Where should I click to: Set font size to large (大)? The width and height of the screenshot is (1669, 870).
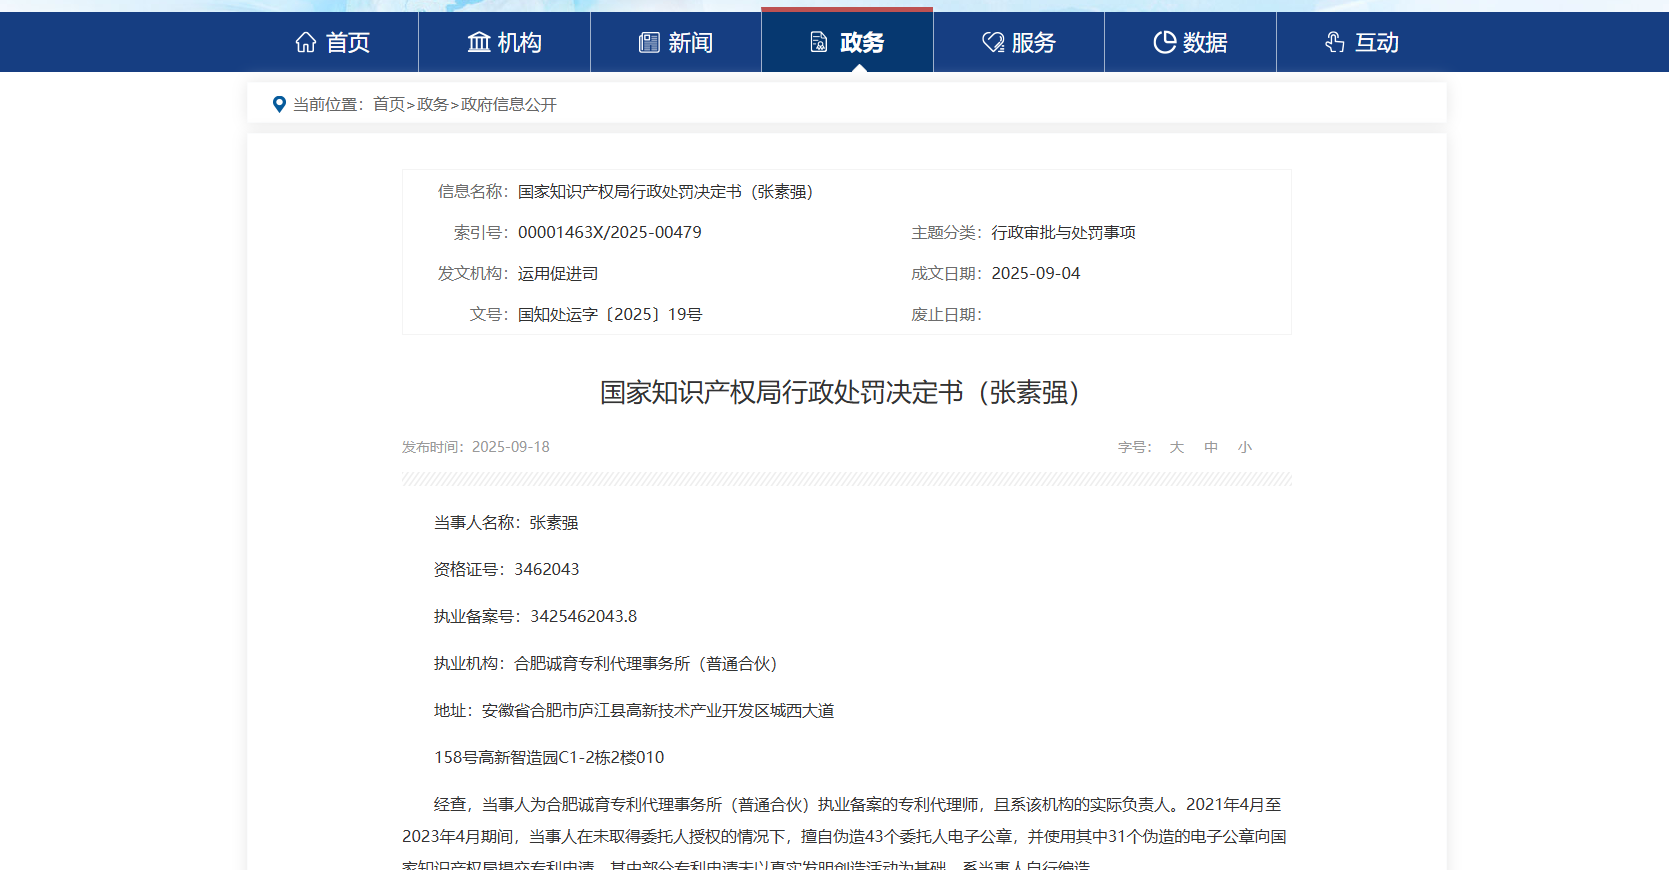pyautogui.click(x=1177, y=447)
